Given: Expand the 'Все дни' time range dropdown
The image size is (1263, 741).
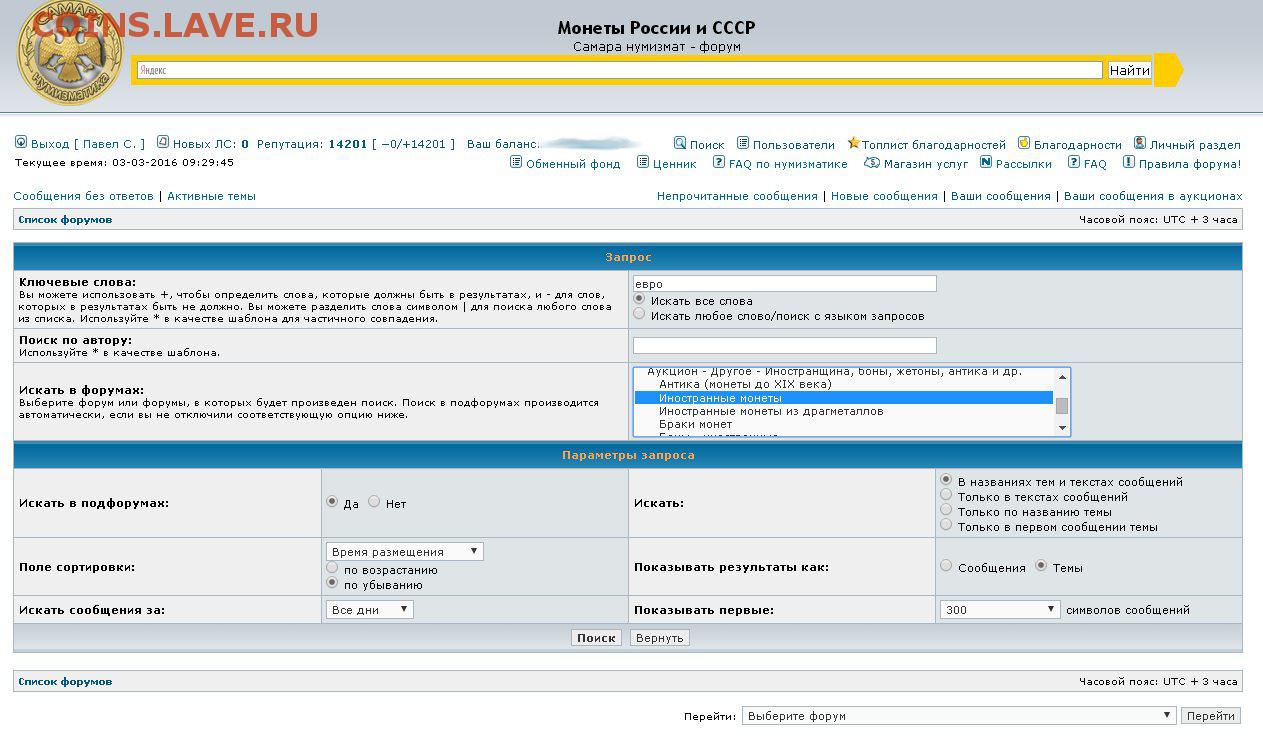Looking at the screenshot, I should coord(369,609).
